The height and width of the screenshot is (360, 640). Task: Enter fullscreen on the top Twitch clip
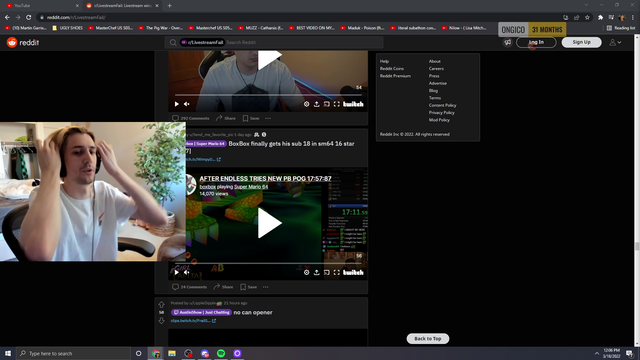(336, 104)
